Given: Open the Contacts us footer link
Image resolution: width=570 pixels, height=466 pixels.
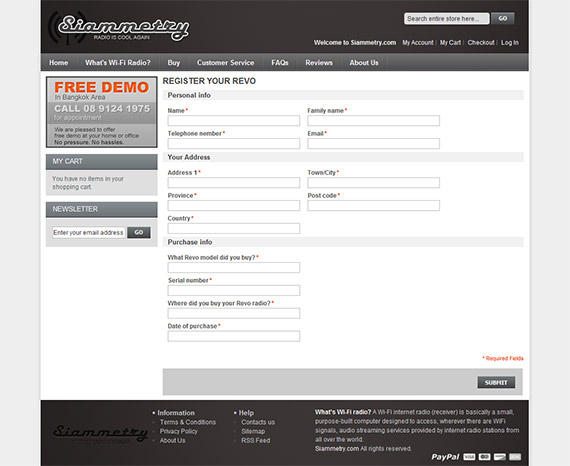Looking at the screenshot, I should click(x=258, y=422).
